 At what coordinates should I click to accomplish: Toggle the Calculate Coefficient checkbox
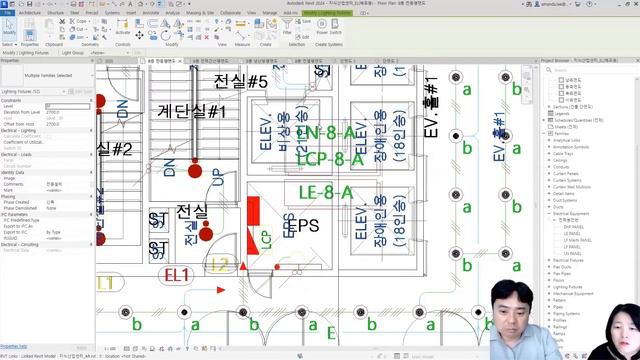point(49,136)
